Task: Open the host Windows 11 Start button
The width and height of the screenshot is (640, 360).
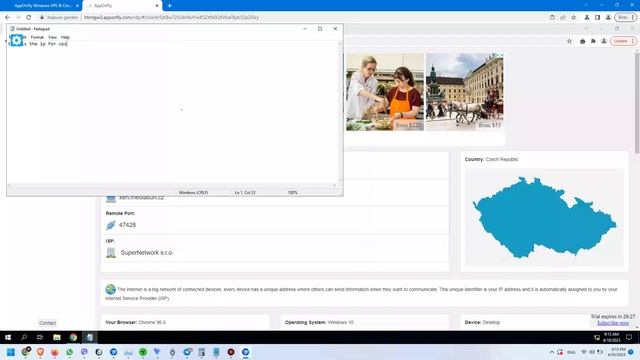Action: click(11, 352)
